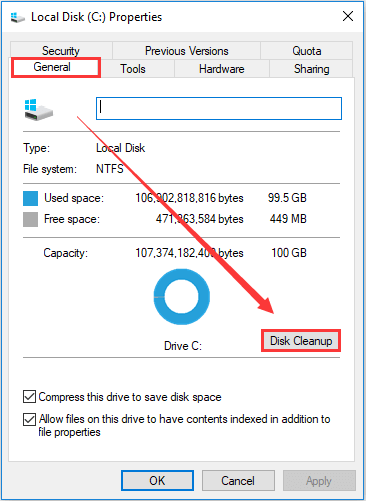Close the Properties dialog with X

348,16
